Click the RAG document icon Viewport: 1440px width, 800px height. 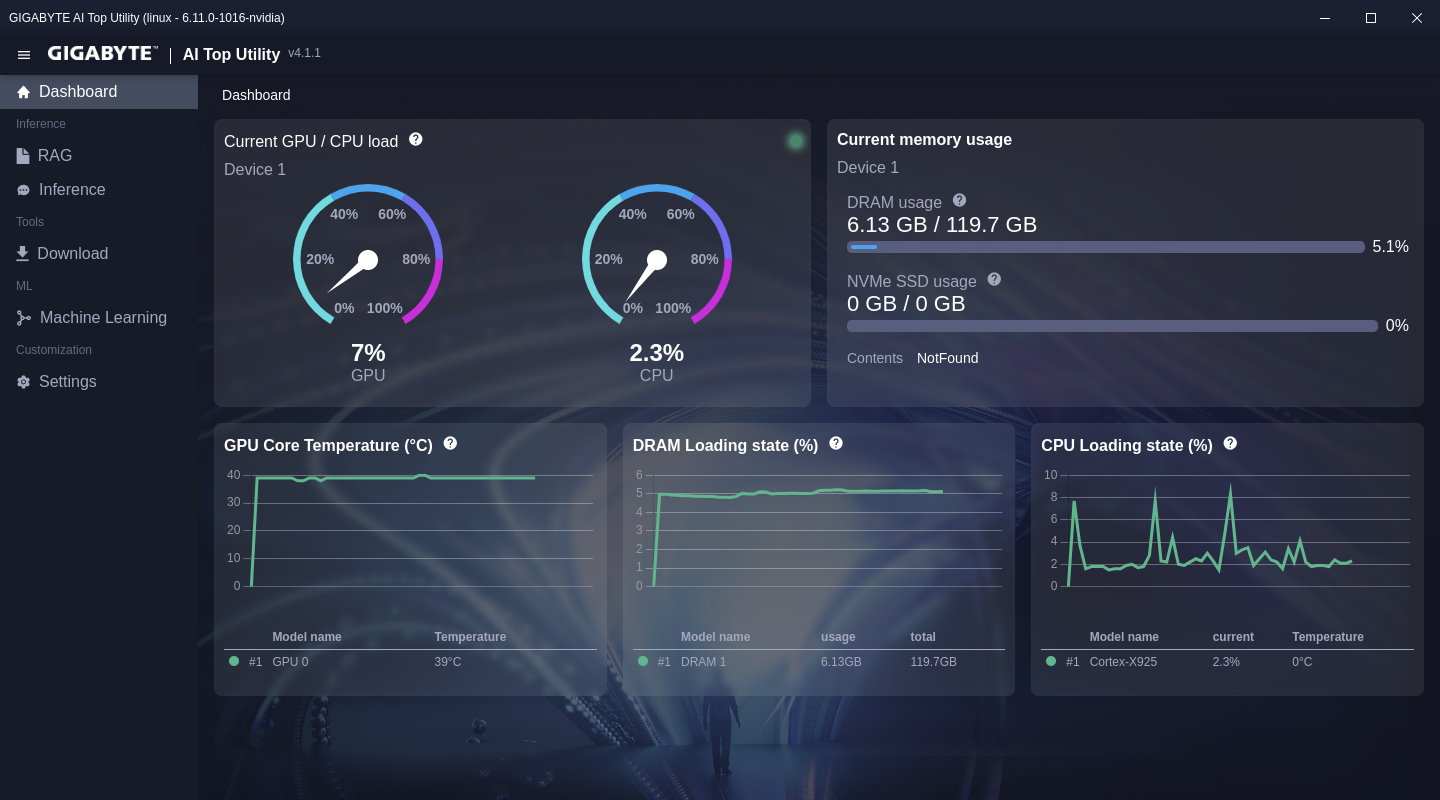(x=22, y=155)
